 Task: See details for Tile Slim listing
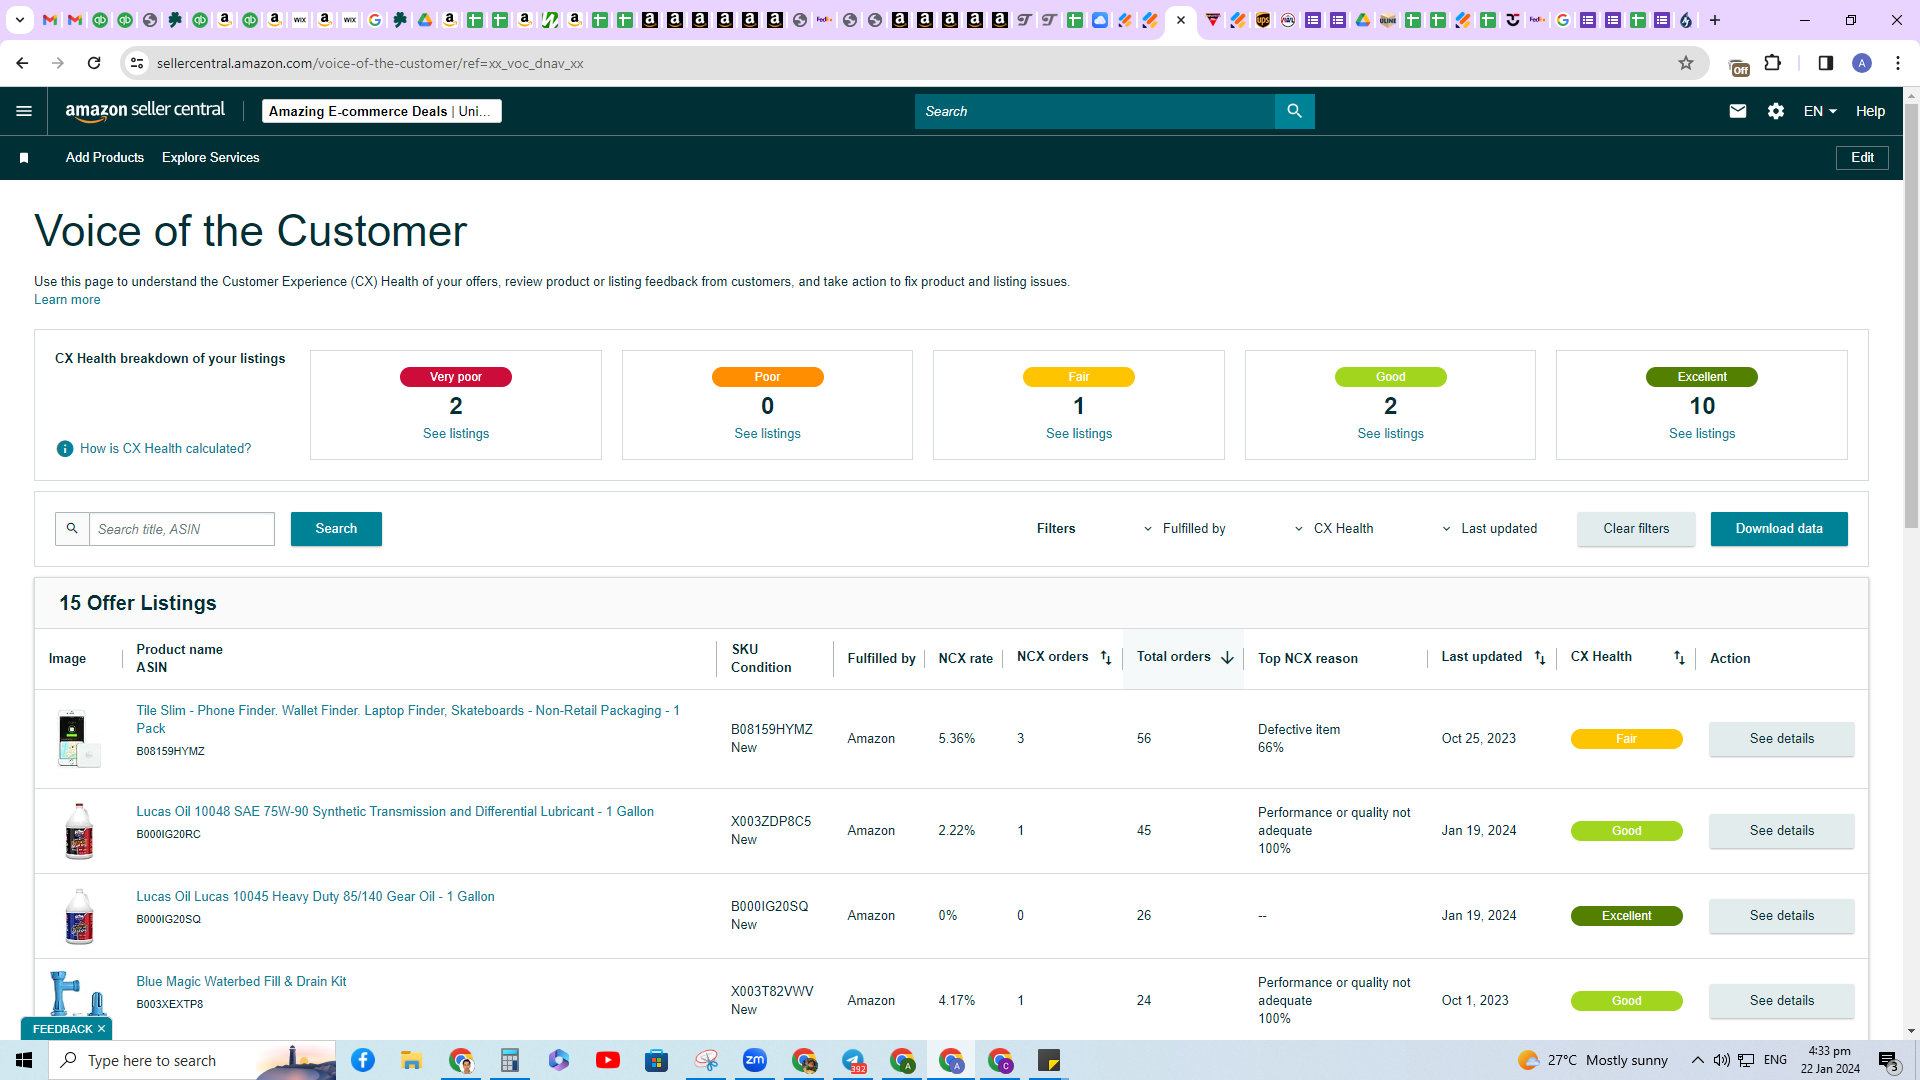pos(1781,739)
